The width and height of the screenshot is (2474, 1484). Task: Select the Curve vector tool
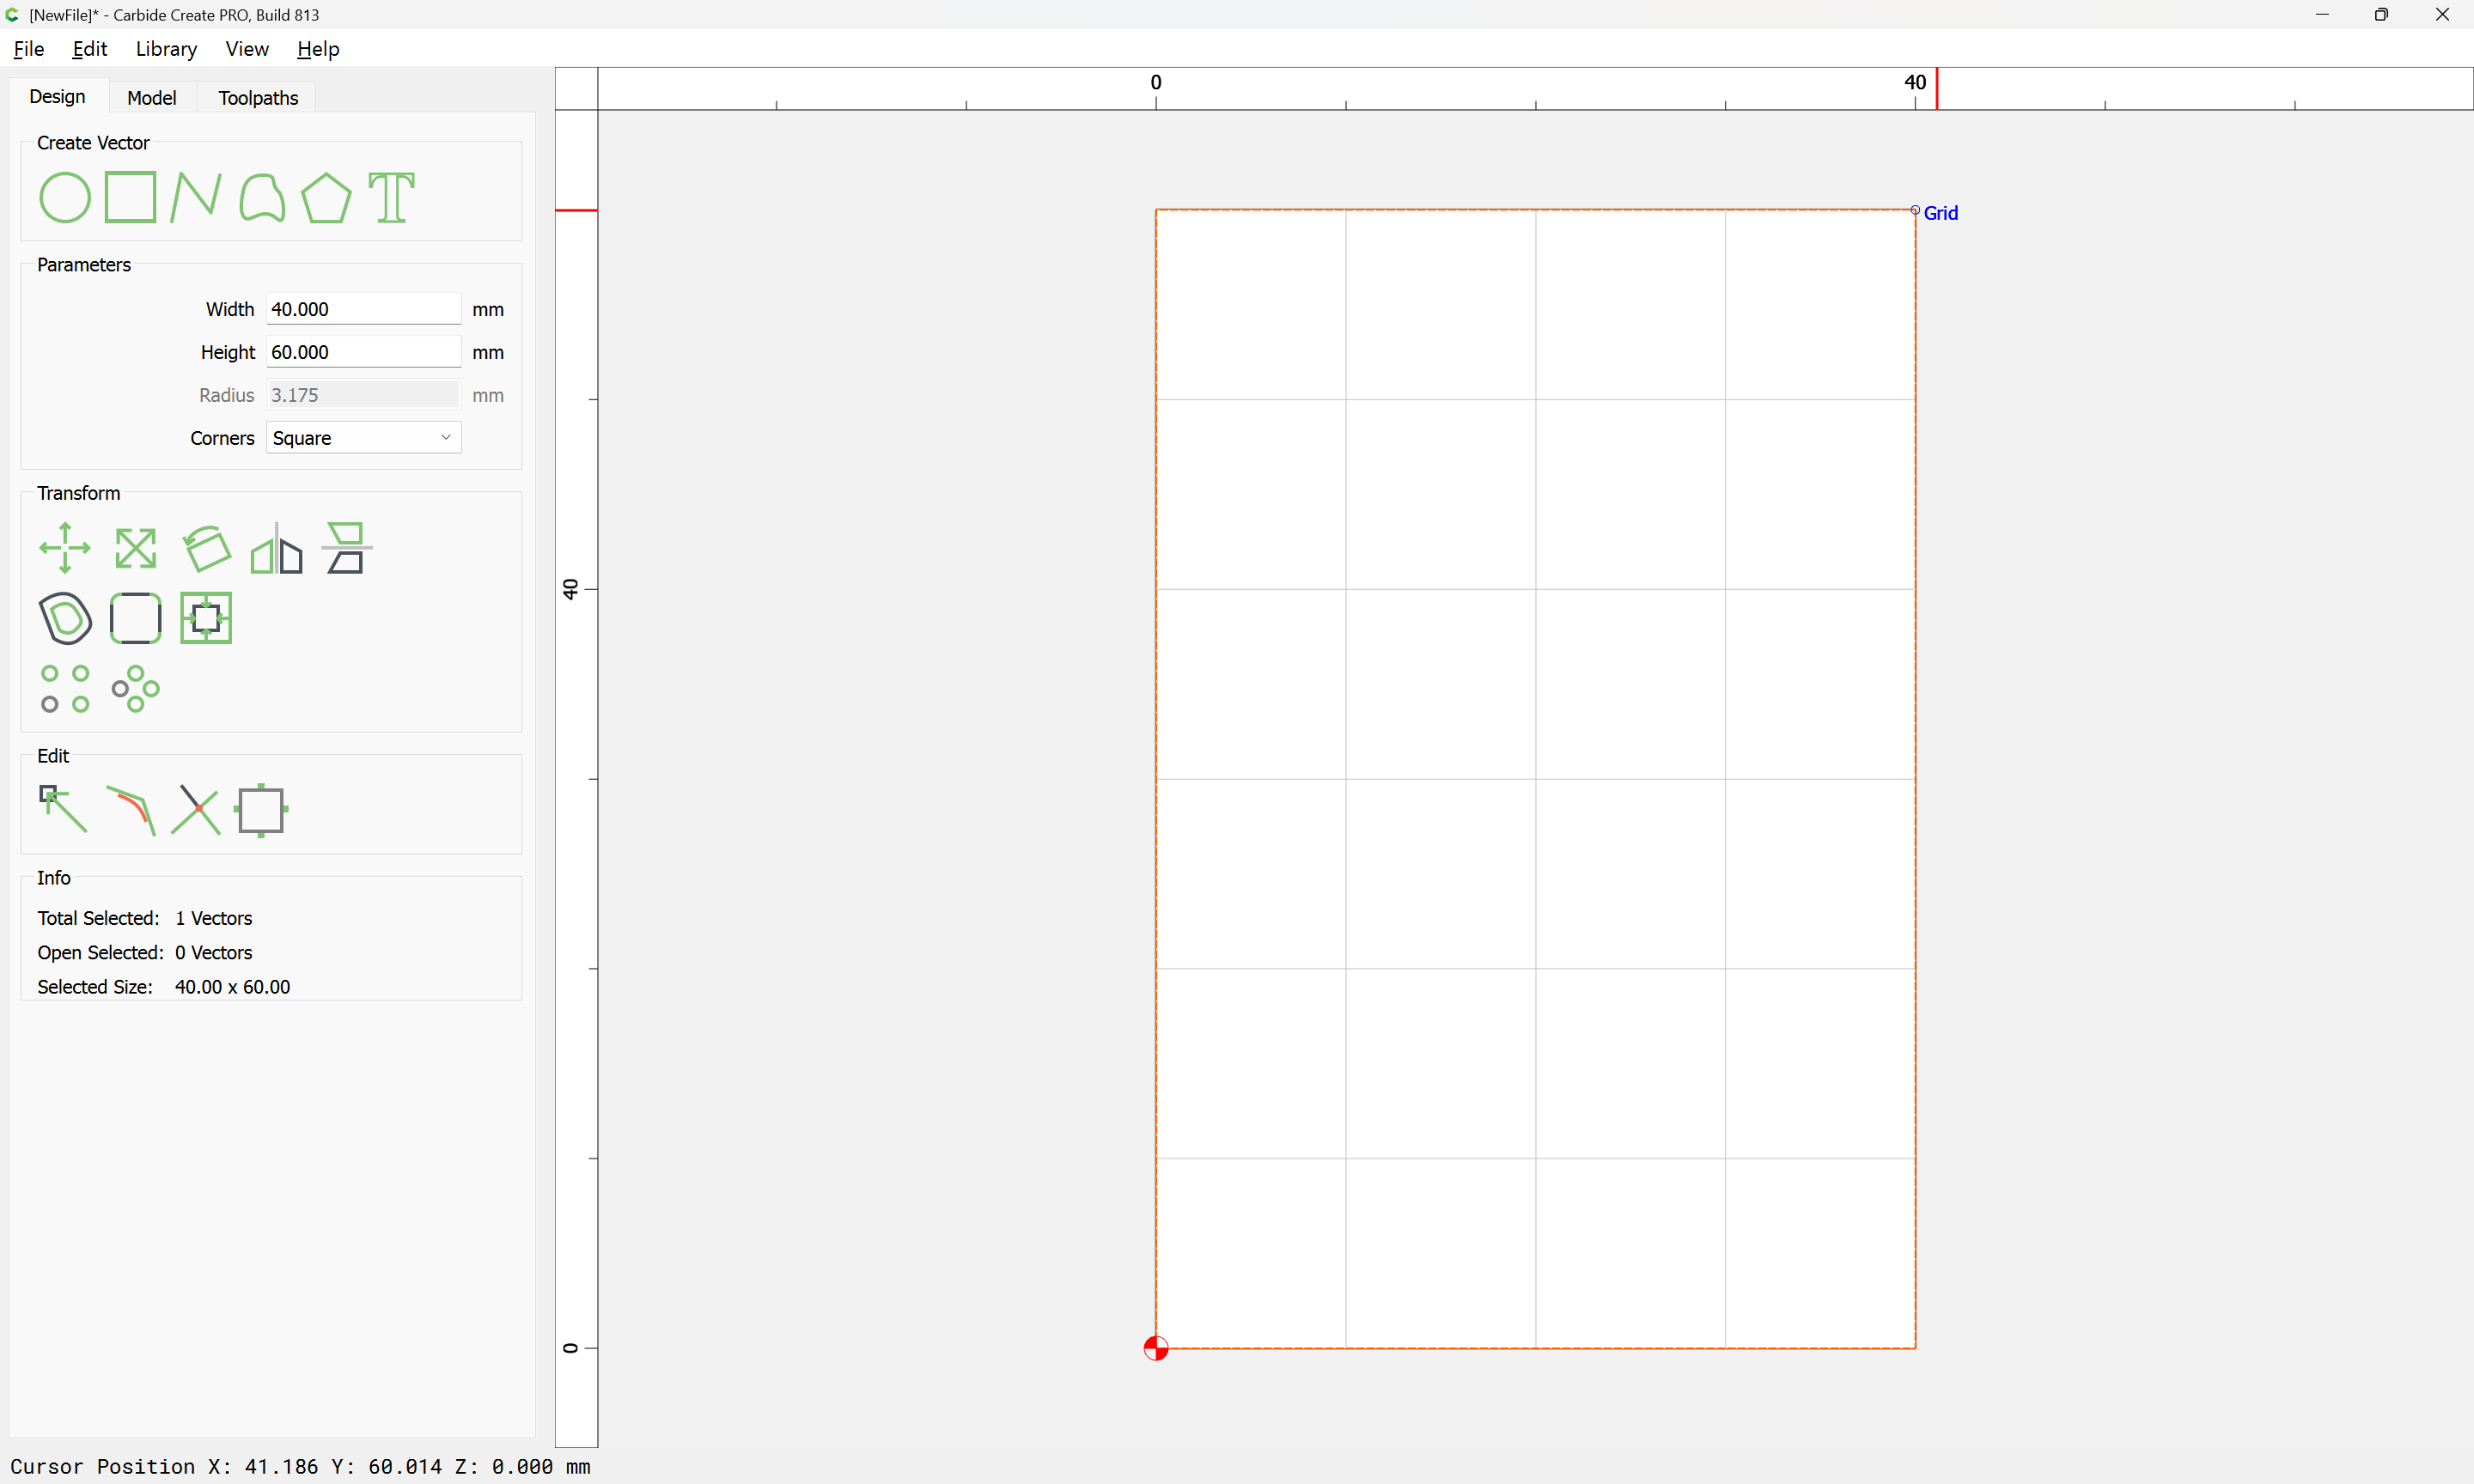(262, 197)
